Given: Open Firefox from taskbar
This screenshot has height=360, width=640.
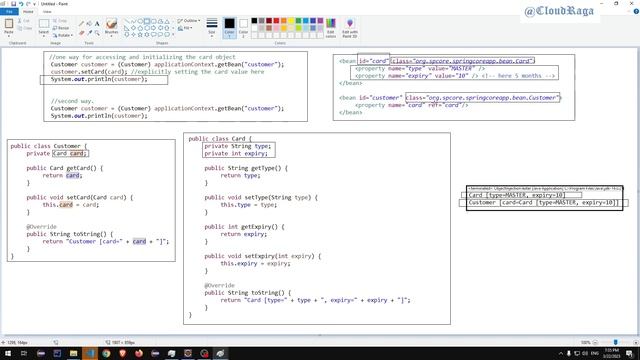Looking at the screenshot, I should tap(139, 353).
